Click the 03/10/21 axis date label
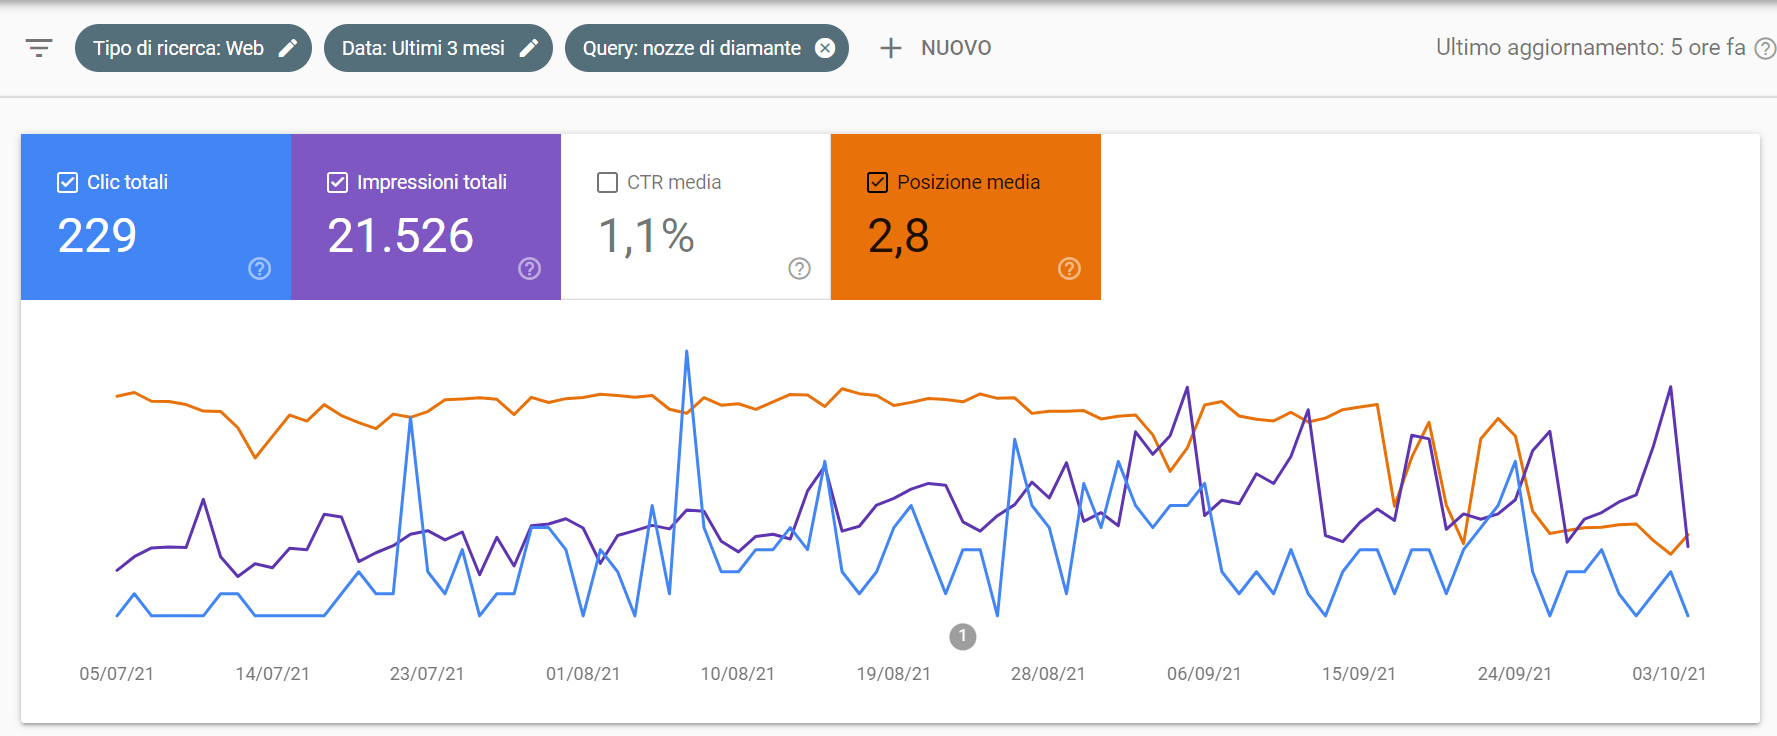The width and height of the screenshot is (1777, 736). click(1669, 674)
